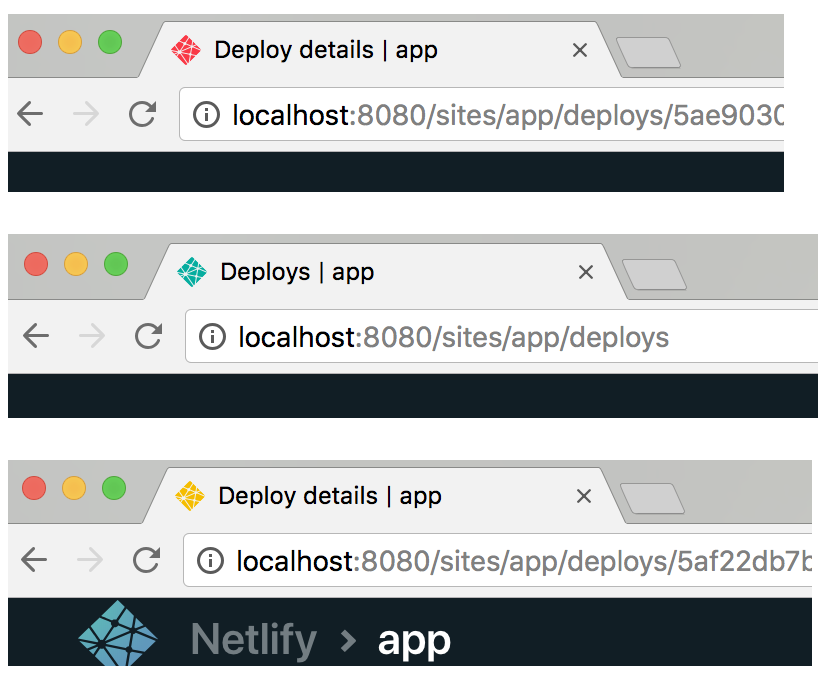Go back in the window with URL ending 5ae9030
Viewport: 822px width, 682px height.
(31, 114)
